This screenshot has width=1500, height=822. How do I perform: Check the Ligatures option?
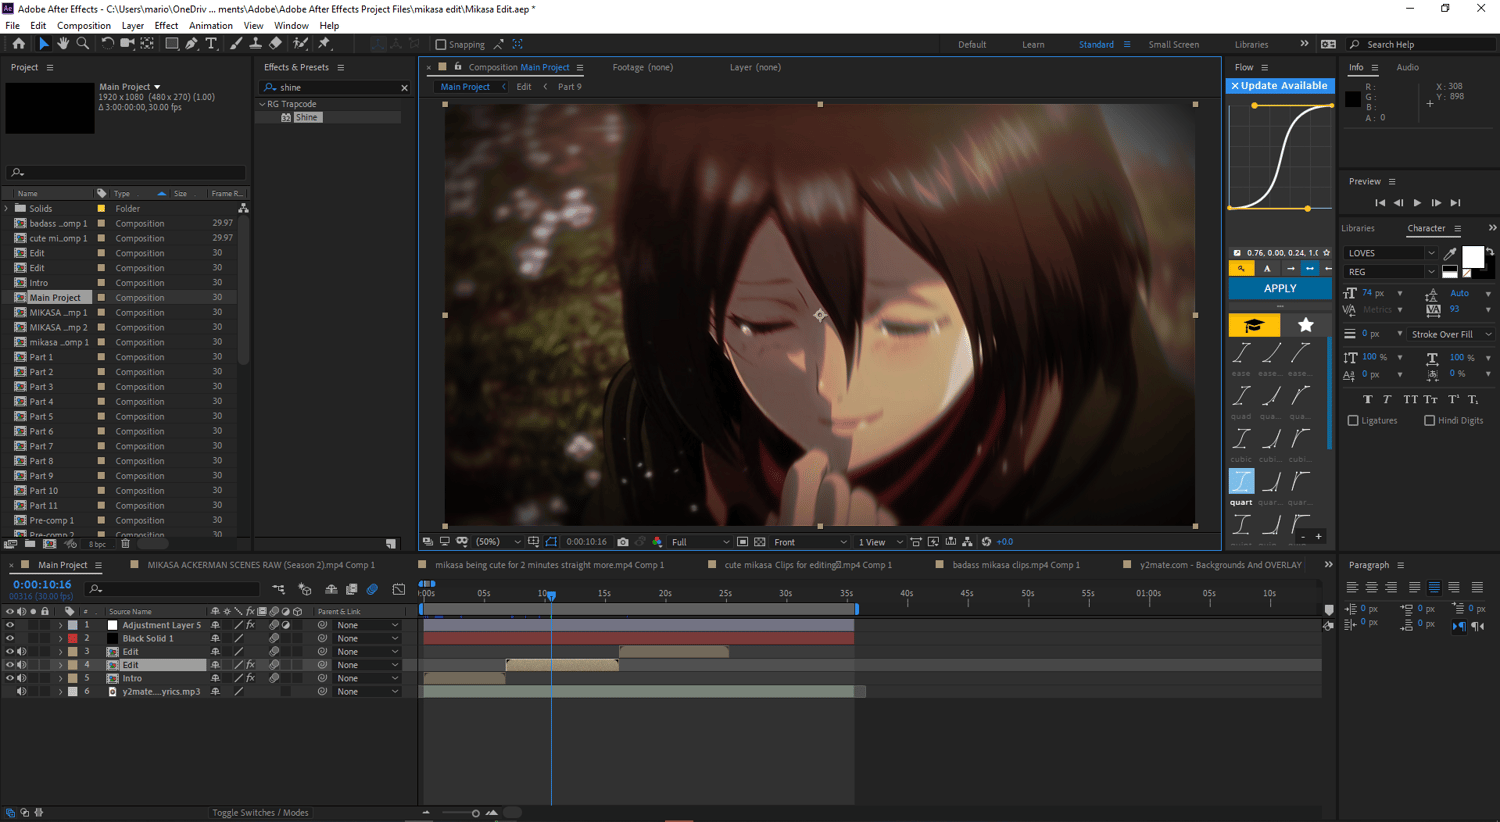(1353, 421)
